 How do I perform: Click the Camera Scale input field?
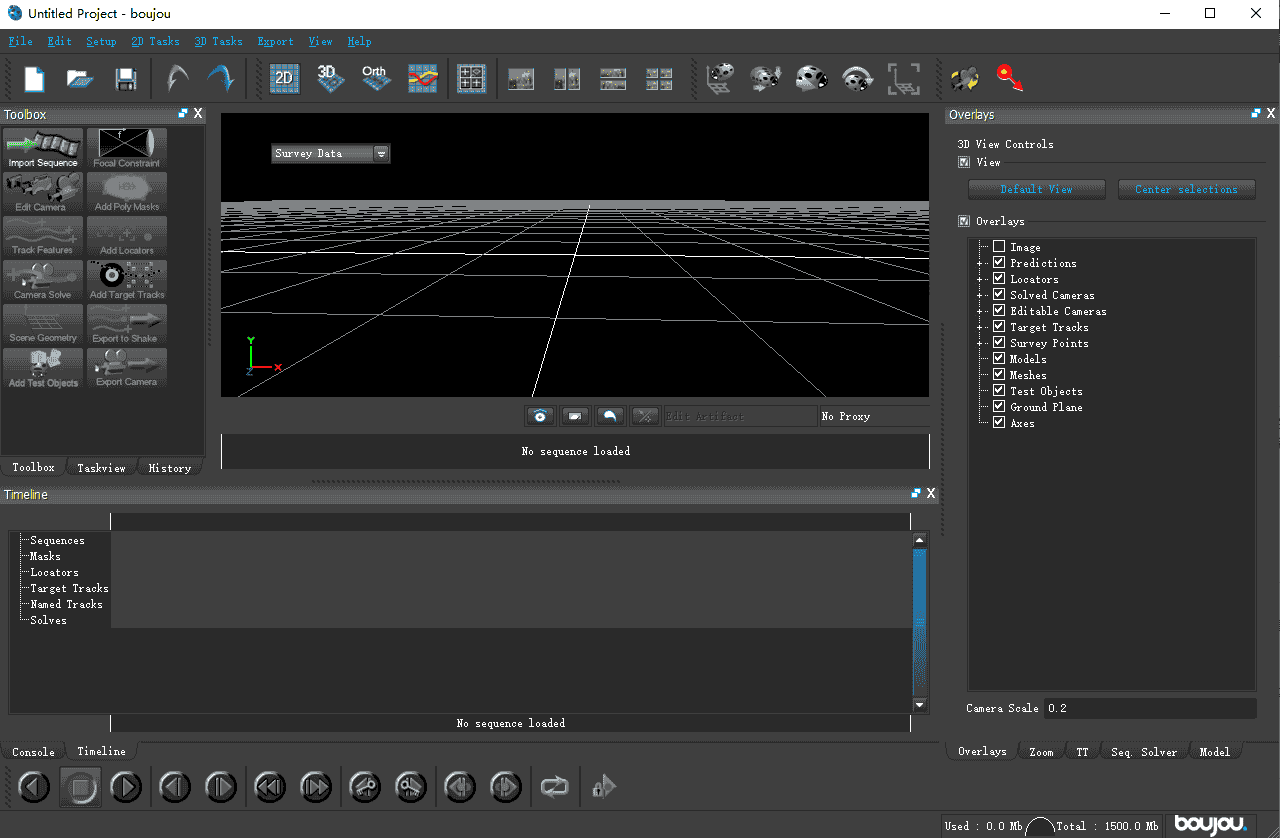[x=1149, y=708]
